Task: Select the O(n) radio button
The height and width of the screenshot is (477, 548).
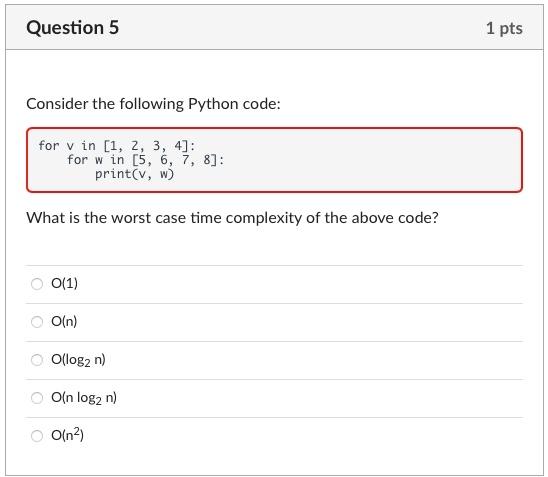Action: tap(37, 322)
